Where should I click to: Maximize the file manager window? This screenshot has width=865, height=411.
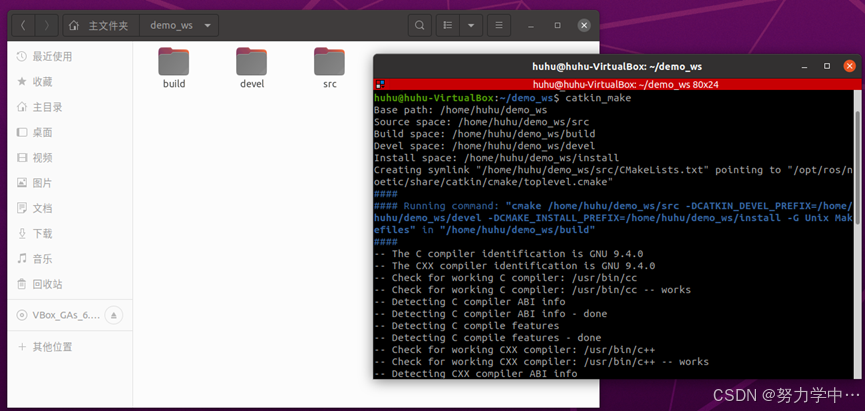point(558,25)
